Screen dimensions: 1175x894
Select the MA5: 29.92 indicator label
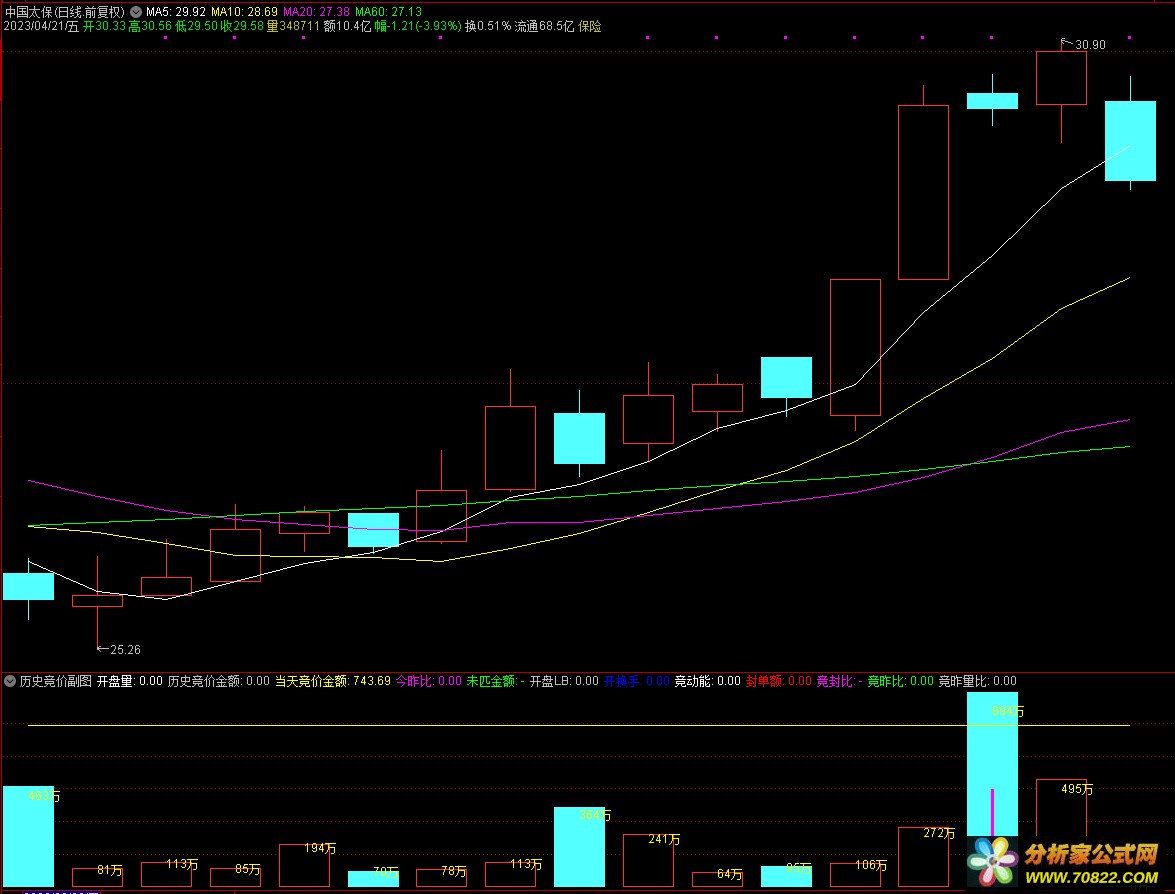(175, 12)
